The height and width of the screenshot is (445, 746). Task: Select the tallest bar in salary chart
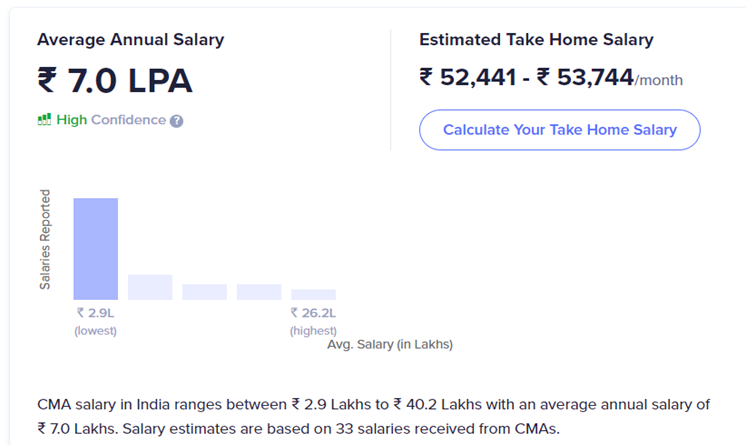95,249
